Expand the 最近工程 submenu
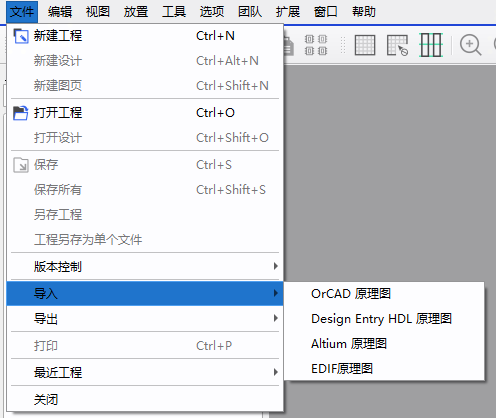 click(145, 372)
